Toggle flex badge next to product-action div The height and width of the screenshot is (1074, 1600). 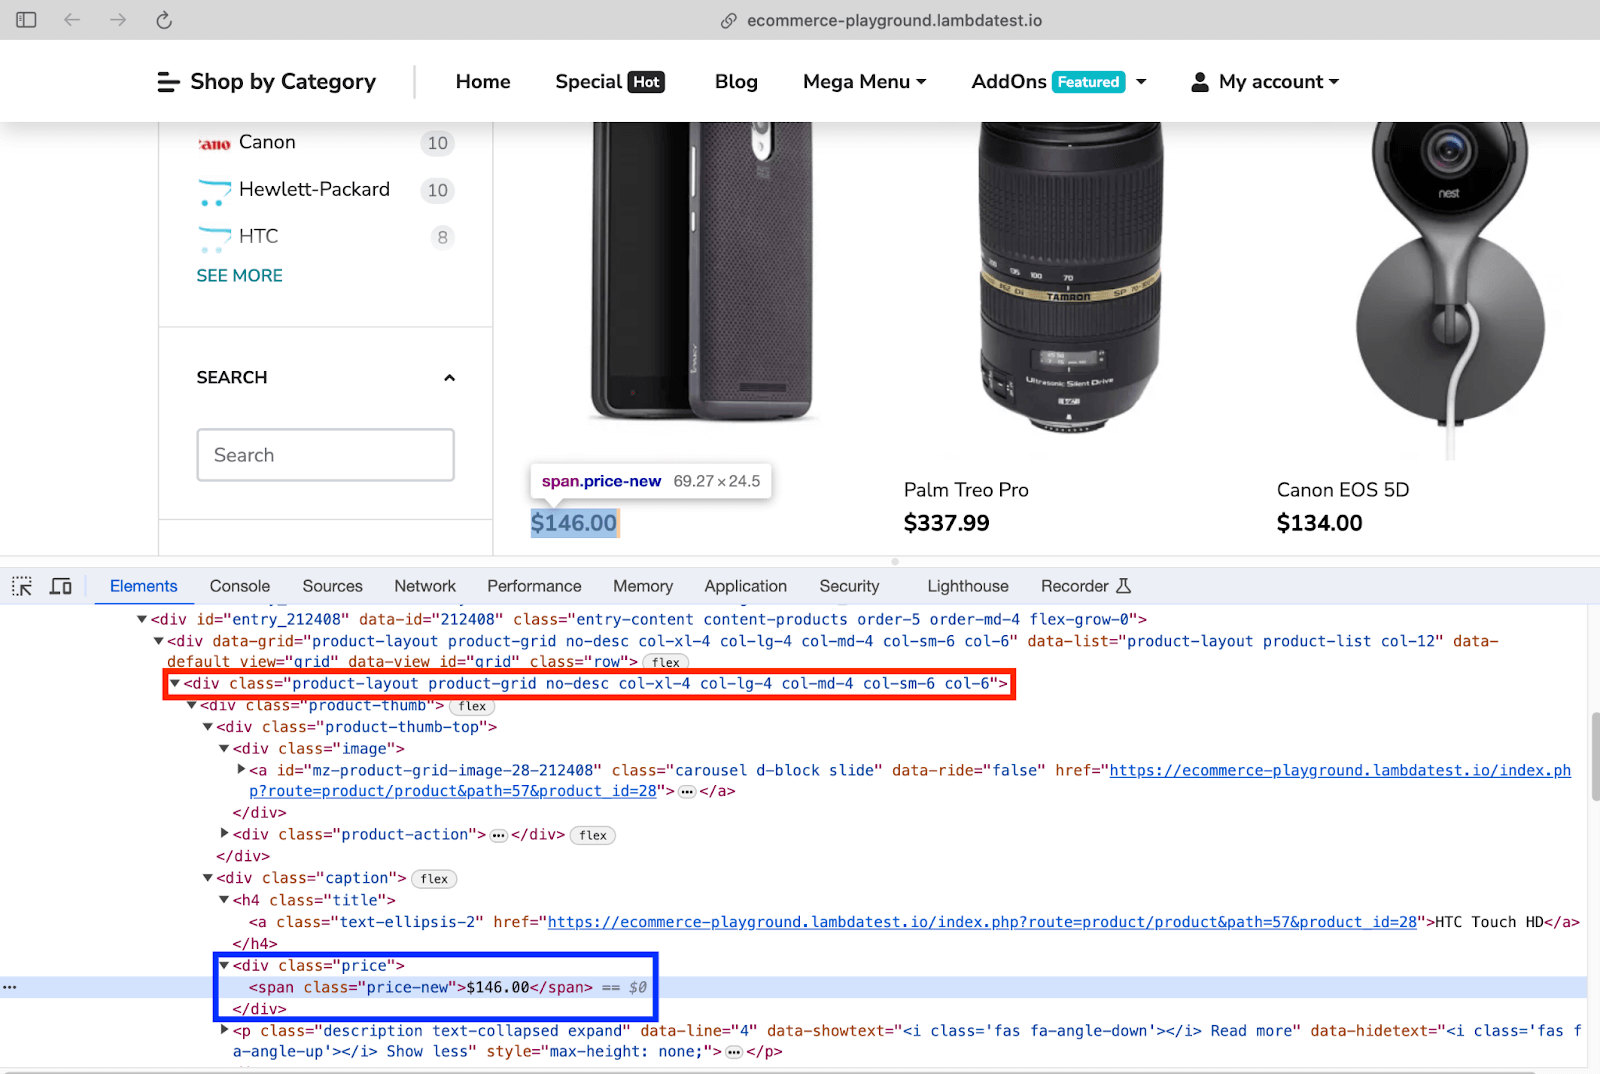click(592, 835)
